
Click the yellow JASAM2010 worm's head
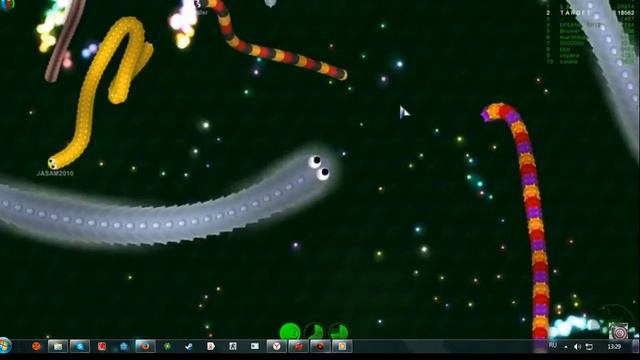[x=53, y=163]
